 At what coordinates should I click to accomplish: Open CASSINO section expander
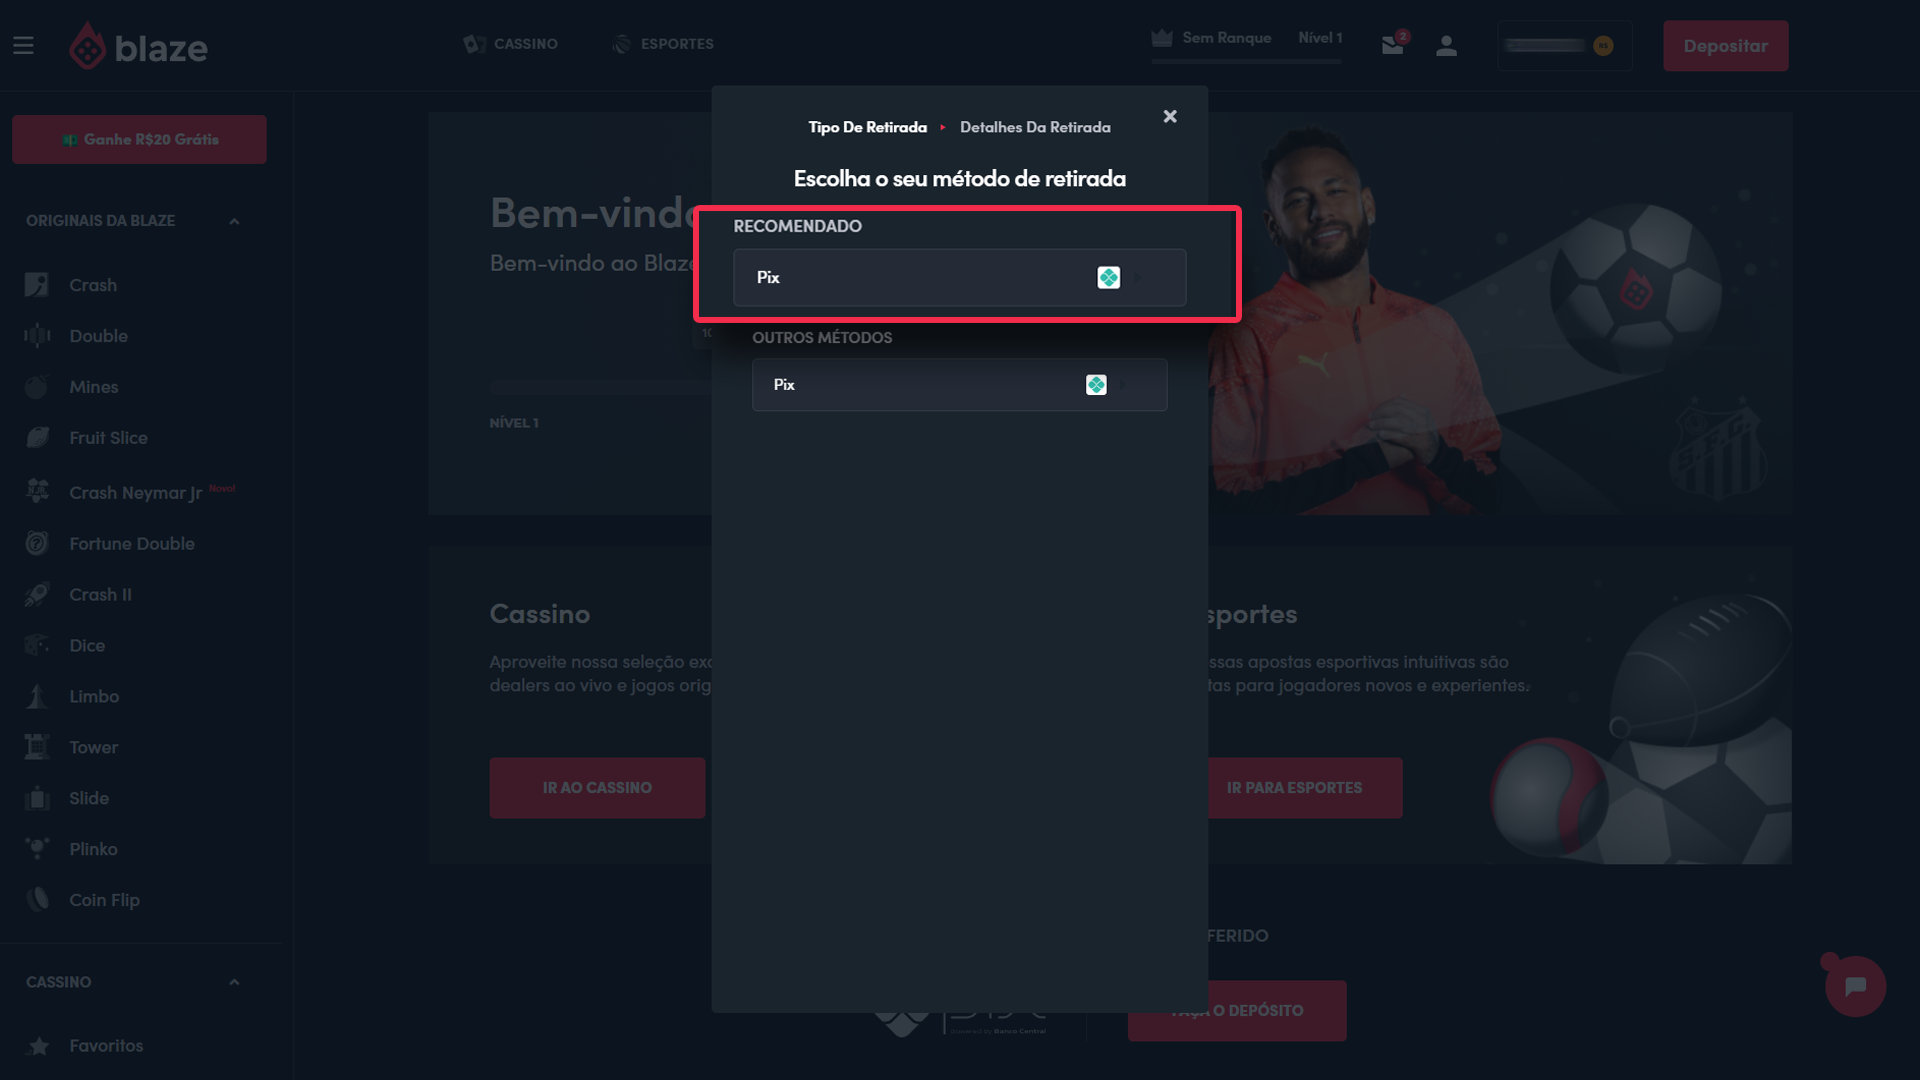[x=235, y=981]
